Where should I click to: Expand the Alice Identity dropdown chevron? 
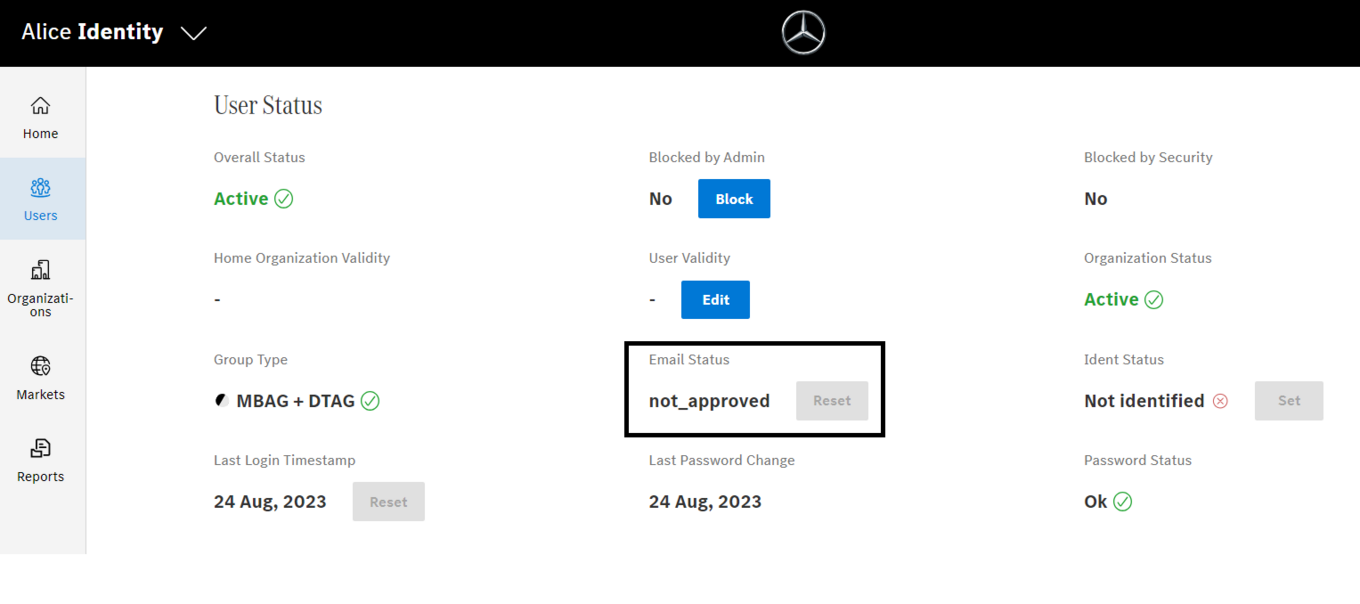193,33
